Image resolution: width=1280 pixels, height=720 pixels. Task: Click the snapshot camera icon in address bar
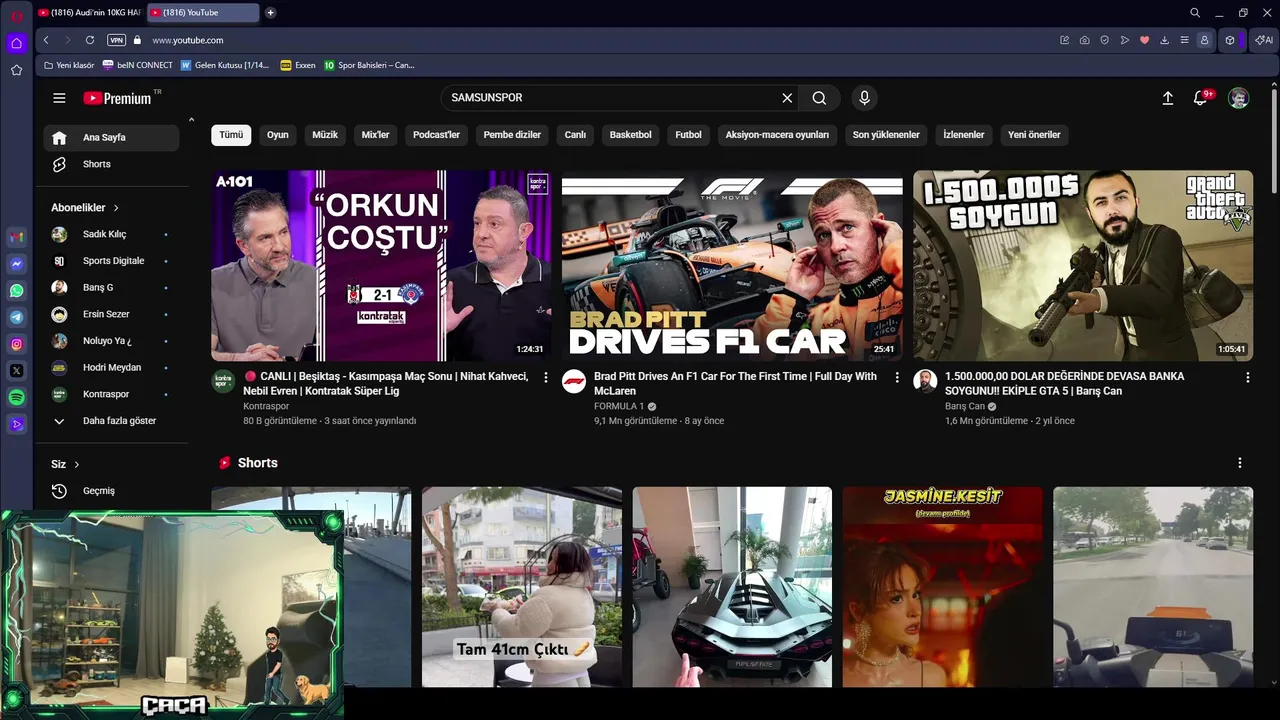click(x=1085, y=40)
